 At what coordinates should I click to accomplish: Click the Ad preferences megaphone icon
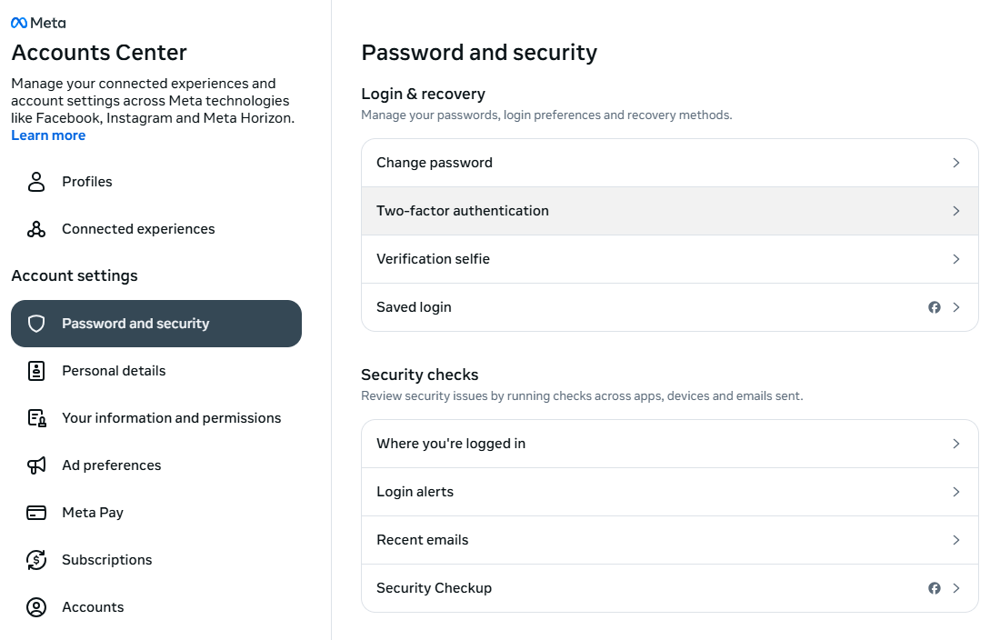click(36, 465)
